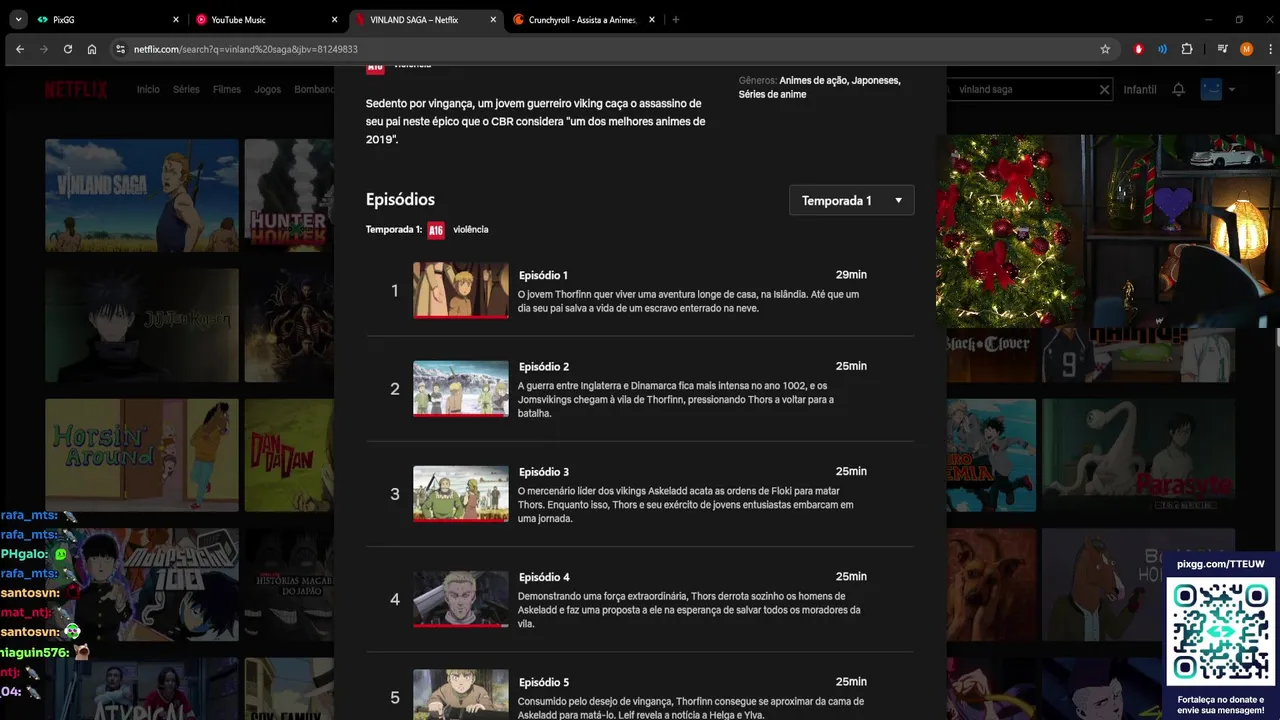Go back to the previous browser page
The height and width of the screenshot is (720, 1280).
[19, 49]
